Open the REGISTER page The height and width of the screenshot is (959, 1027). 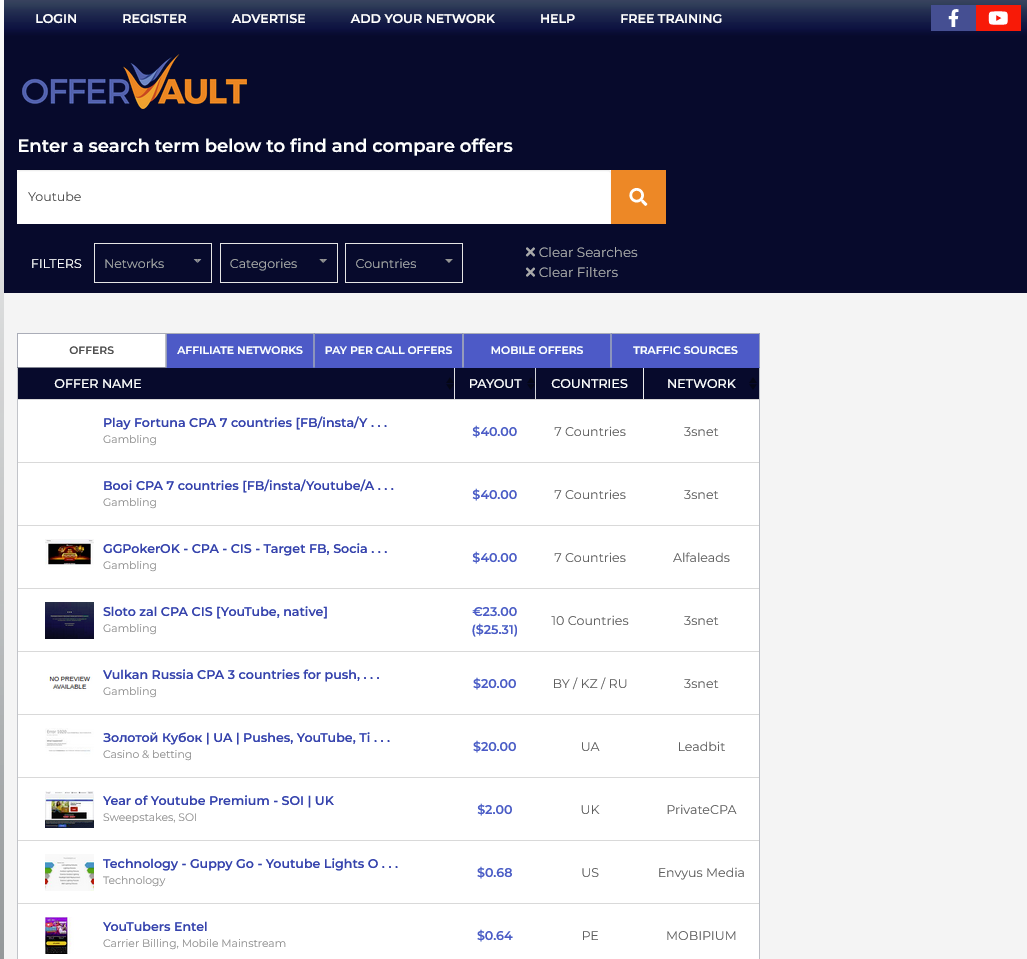point(154,18)
